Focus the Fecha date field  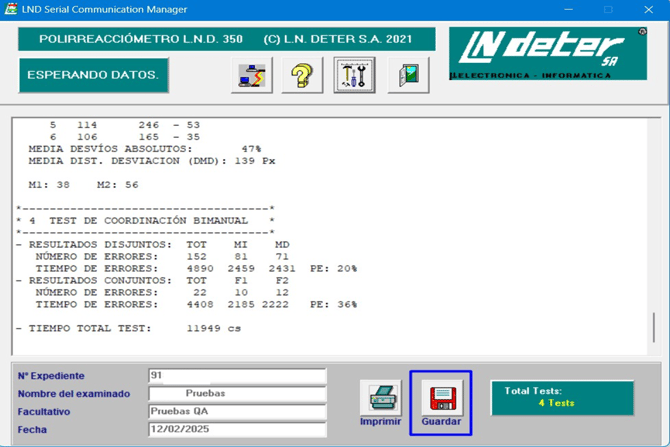pyautogui.click(x=237, y=430)
